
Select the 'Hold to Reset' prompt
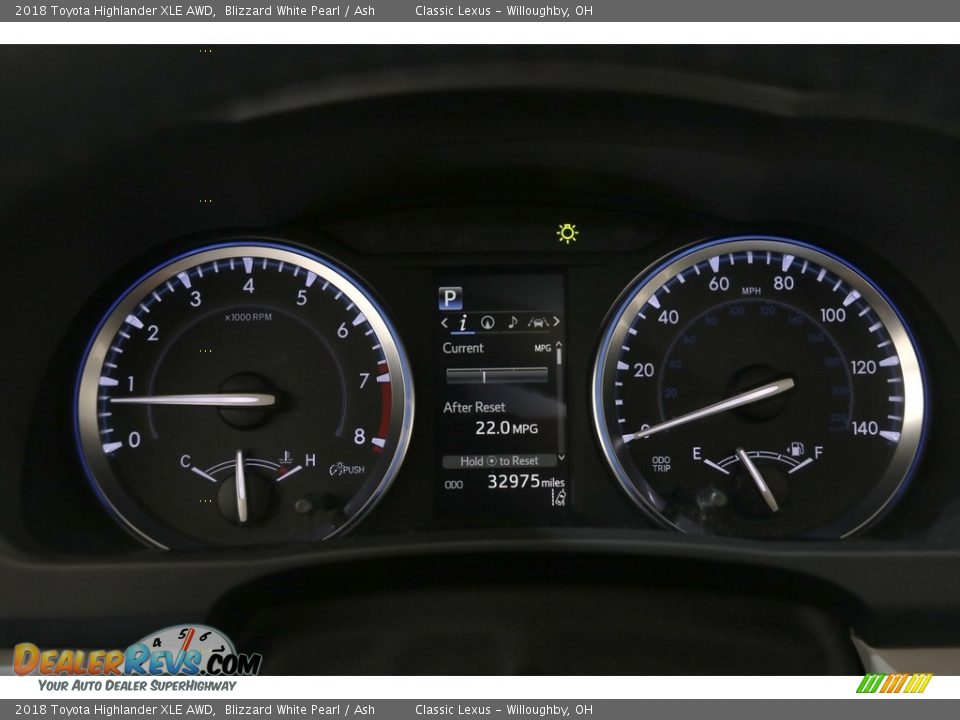tap(500, 461)
